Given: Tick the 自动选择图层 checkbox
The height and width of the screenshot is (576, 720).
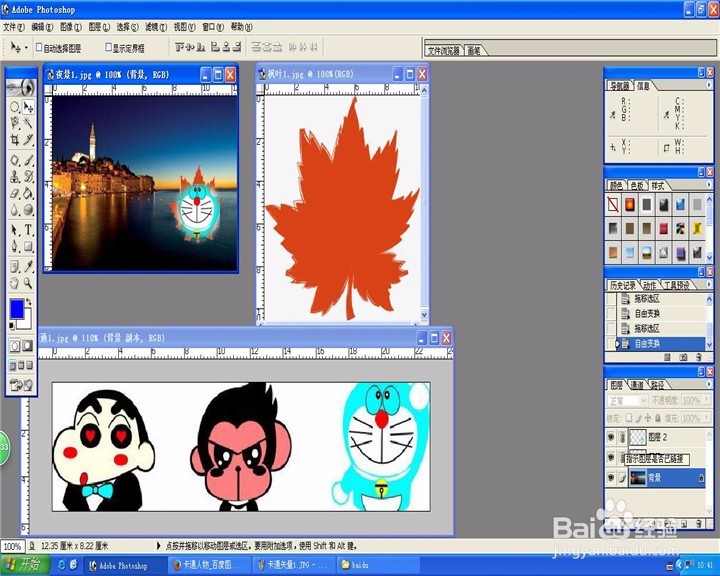Looking at the screenshot, I should (x=39, y=47).
